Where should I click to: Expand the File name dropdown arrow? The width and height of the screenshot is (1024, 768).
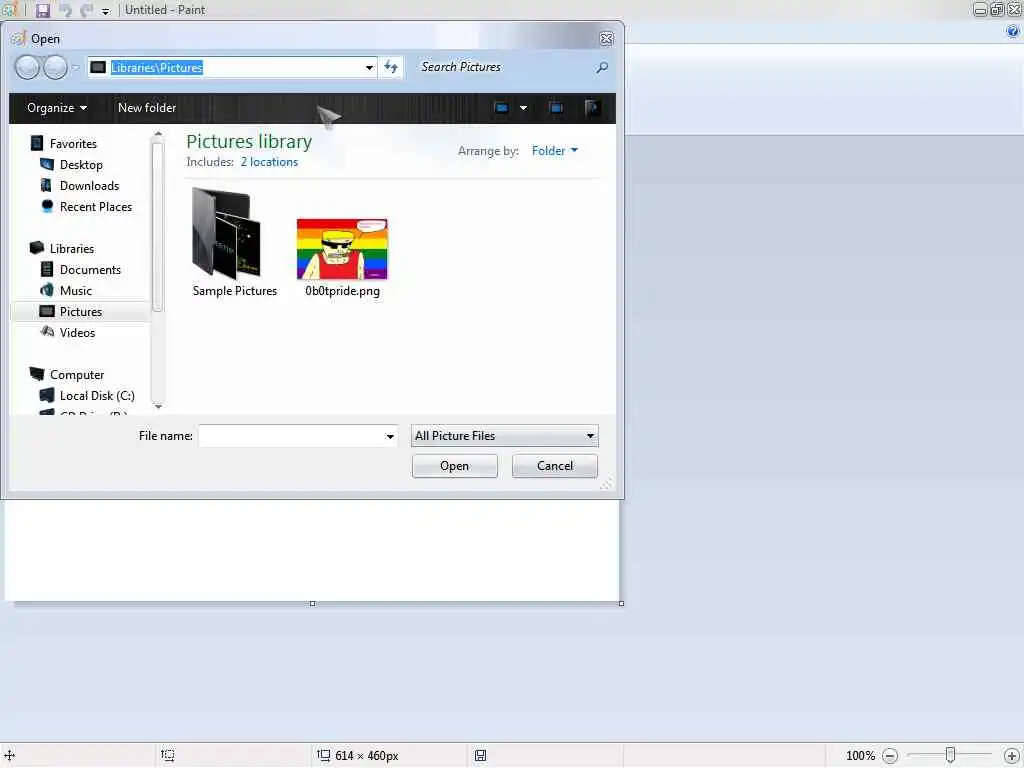[x=390, y=436]
